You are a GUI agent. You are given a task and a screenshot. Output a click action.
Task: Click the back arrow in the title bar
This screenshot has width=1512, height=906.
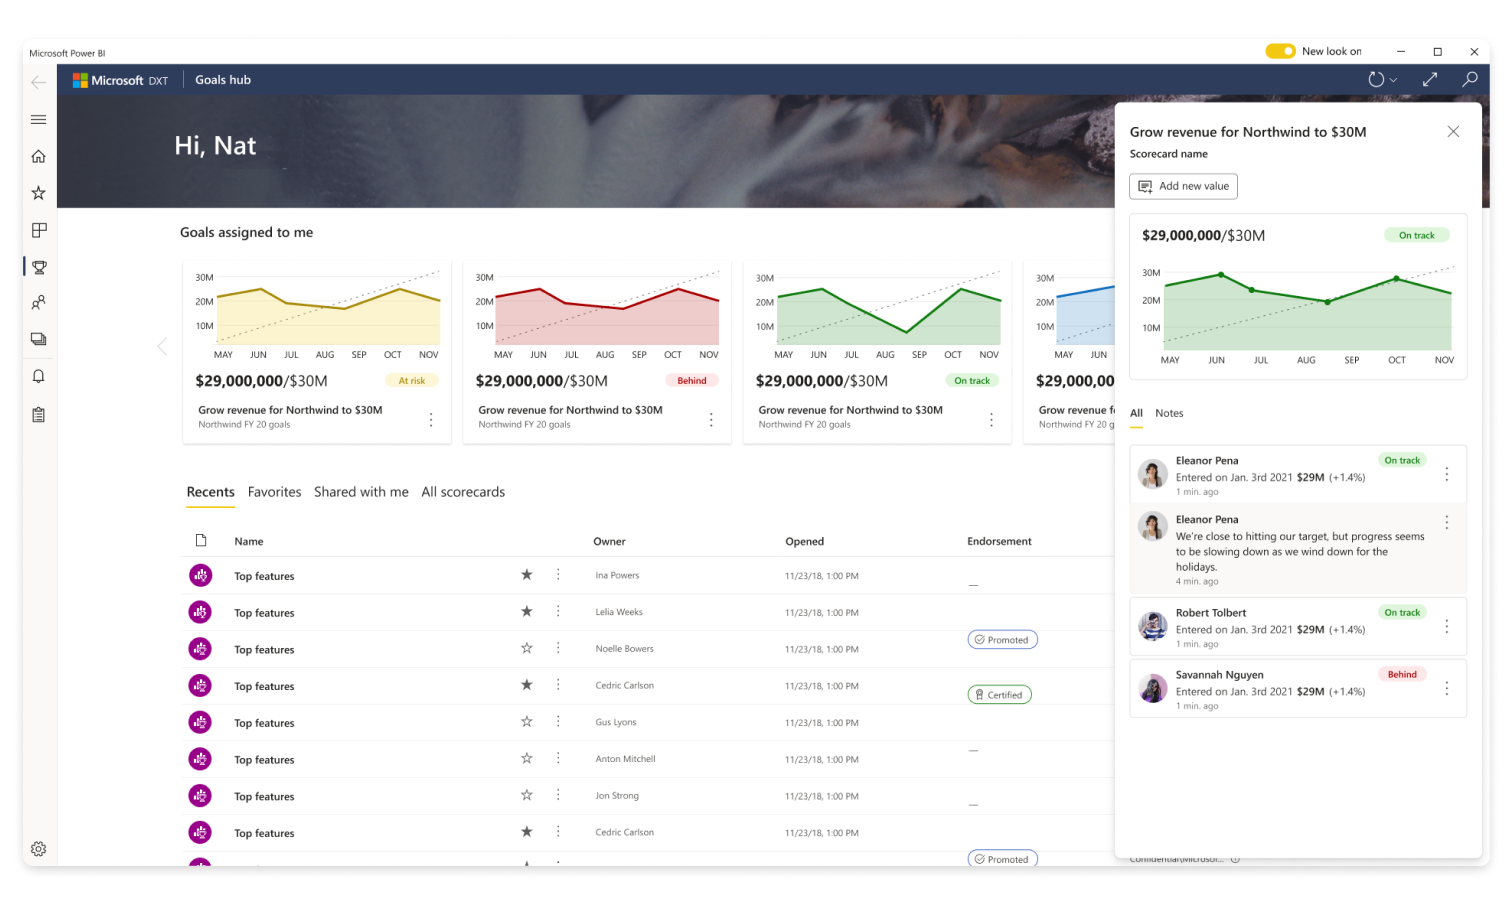click(39, 82)
